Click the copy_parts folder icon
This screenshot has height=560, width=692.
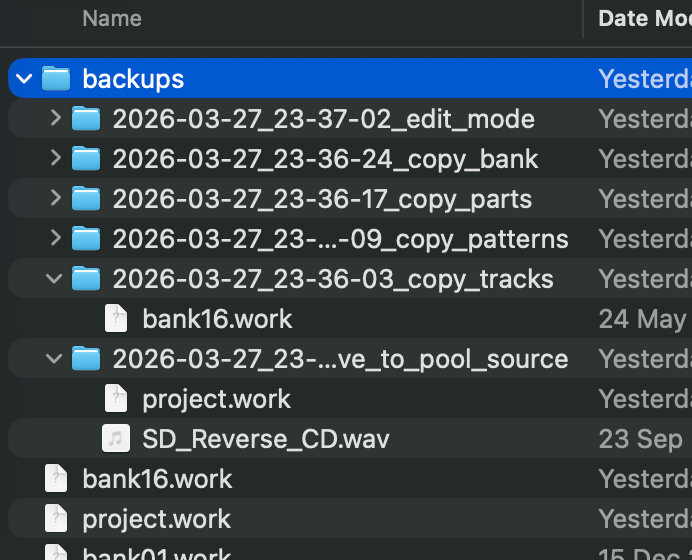87,199
